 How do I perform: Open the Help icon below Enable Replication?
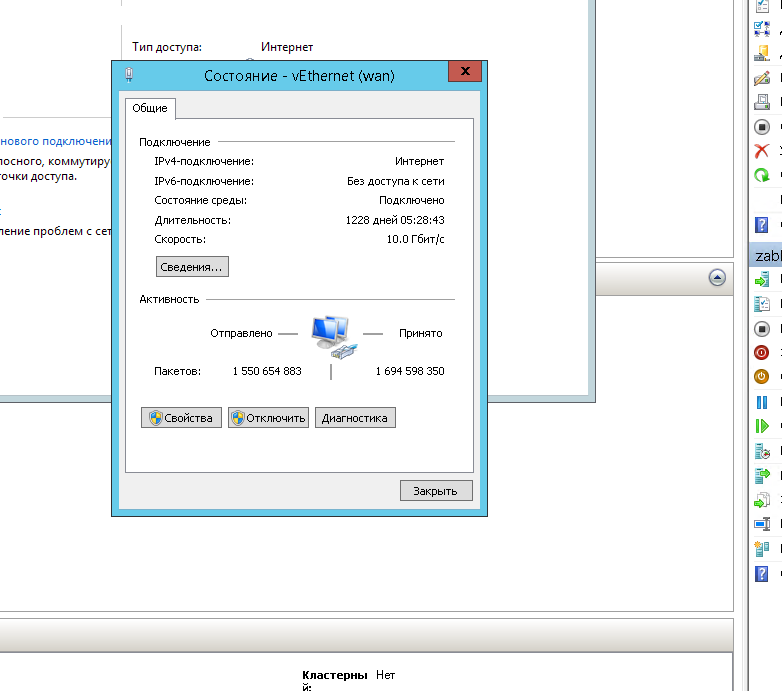[x=762, y=574]
